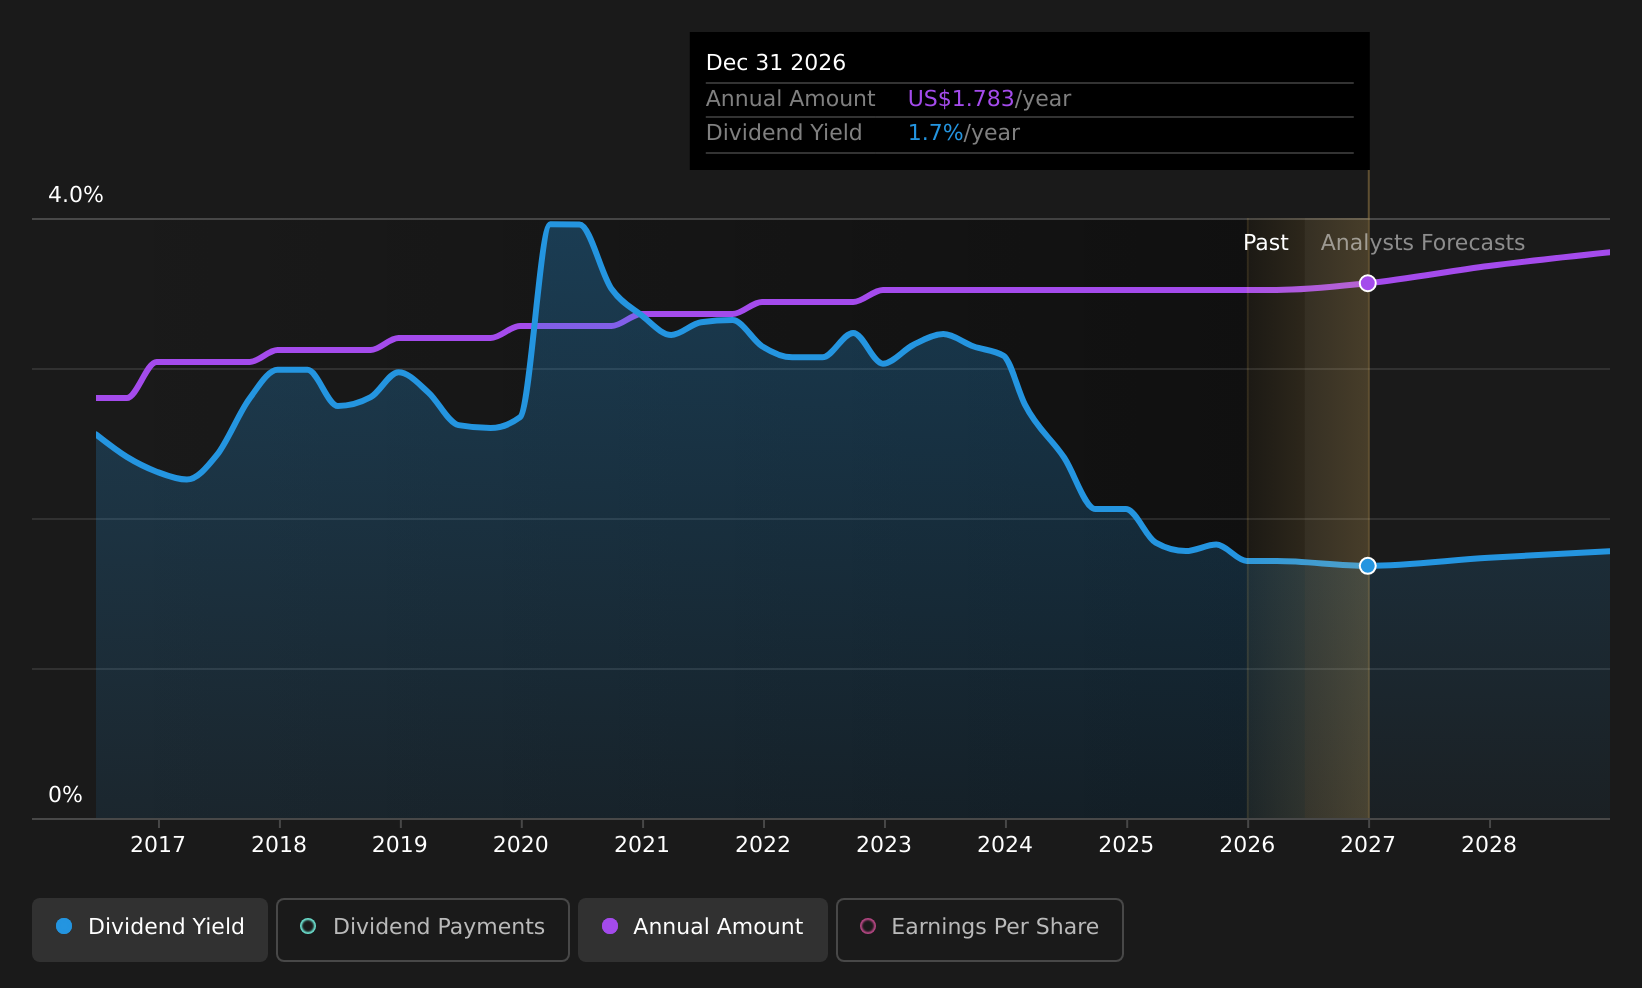Enable the Earnings Per Share series
Viewport: 1642px width, 988px height.
pos(980,929)
